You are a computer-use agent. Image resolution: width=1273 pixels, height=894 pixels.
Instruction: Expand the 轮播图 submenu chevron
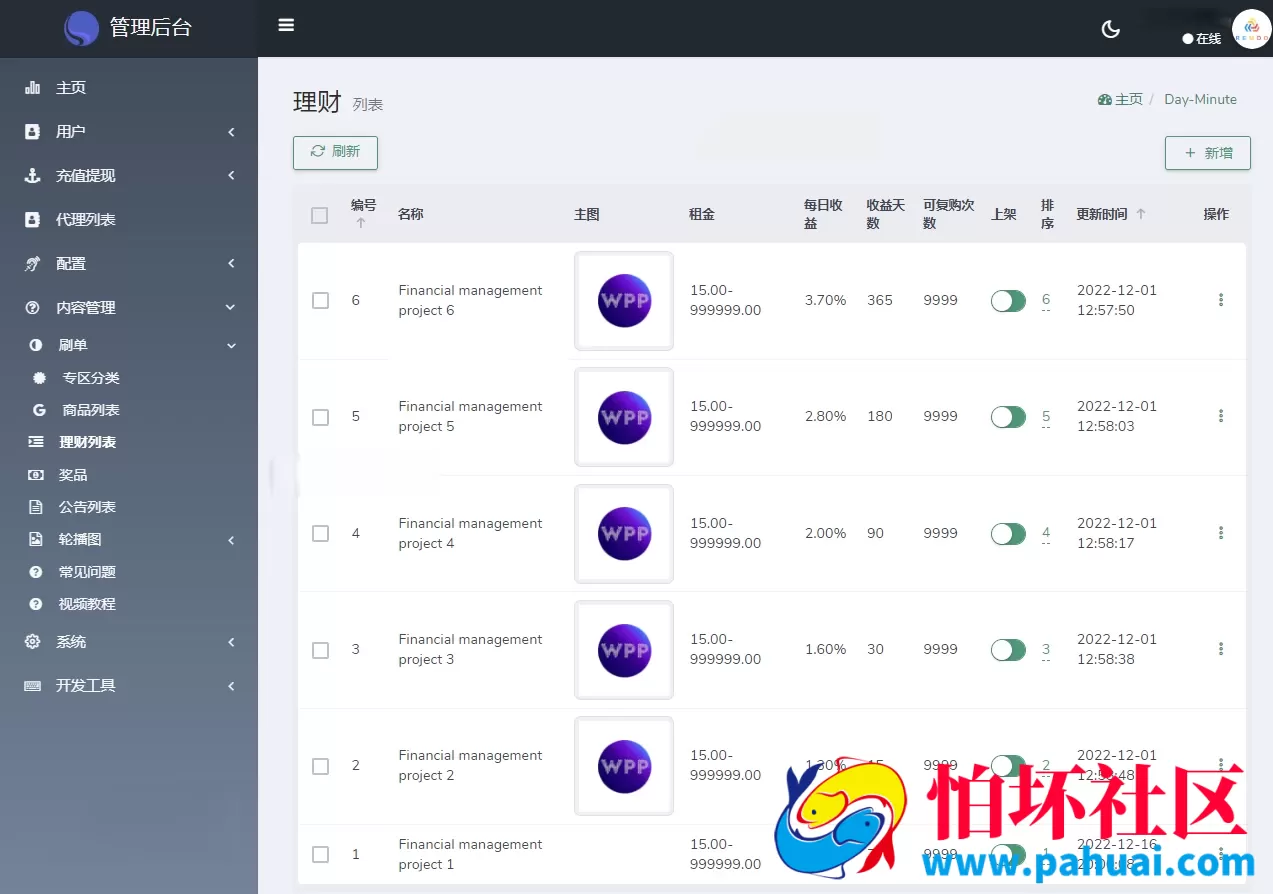(x=231, y=540)
